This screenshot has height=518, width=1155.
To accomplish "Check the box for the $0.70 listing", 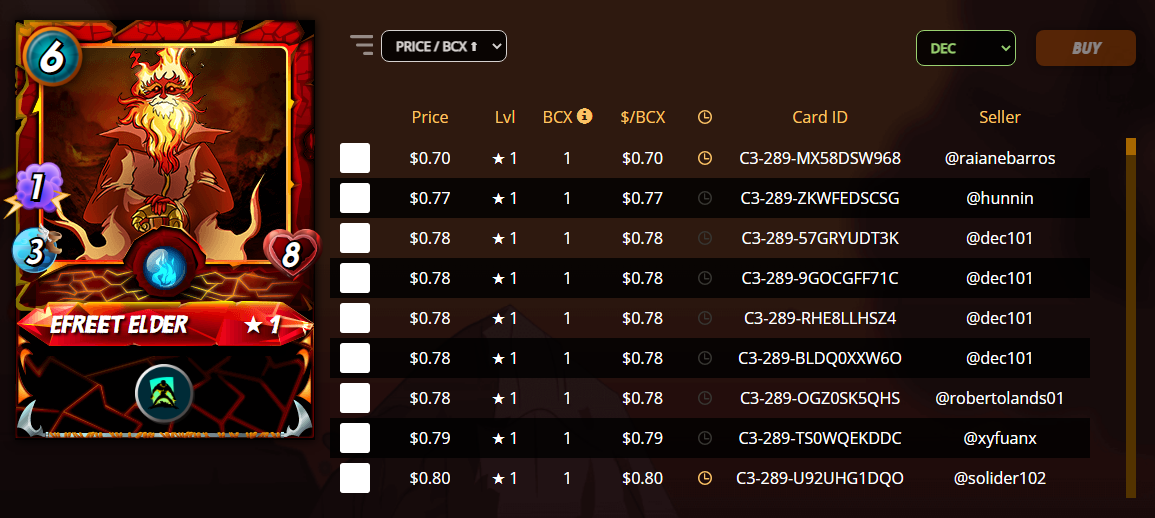I will pyautogui.click(x=355, y=158).
